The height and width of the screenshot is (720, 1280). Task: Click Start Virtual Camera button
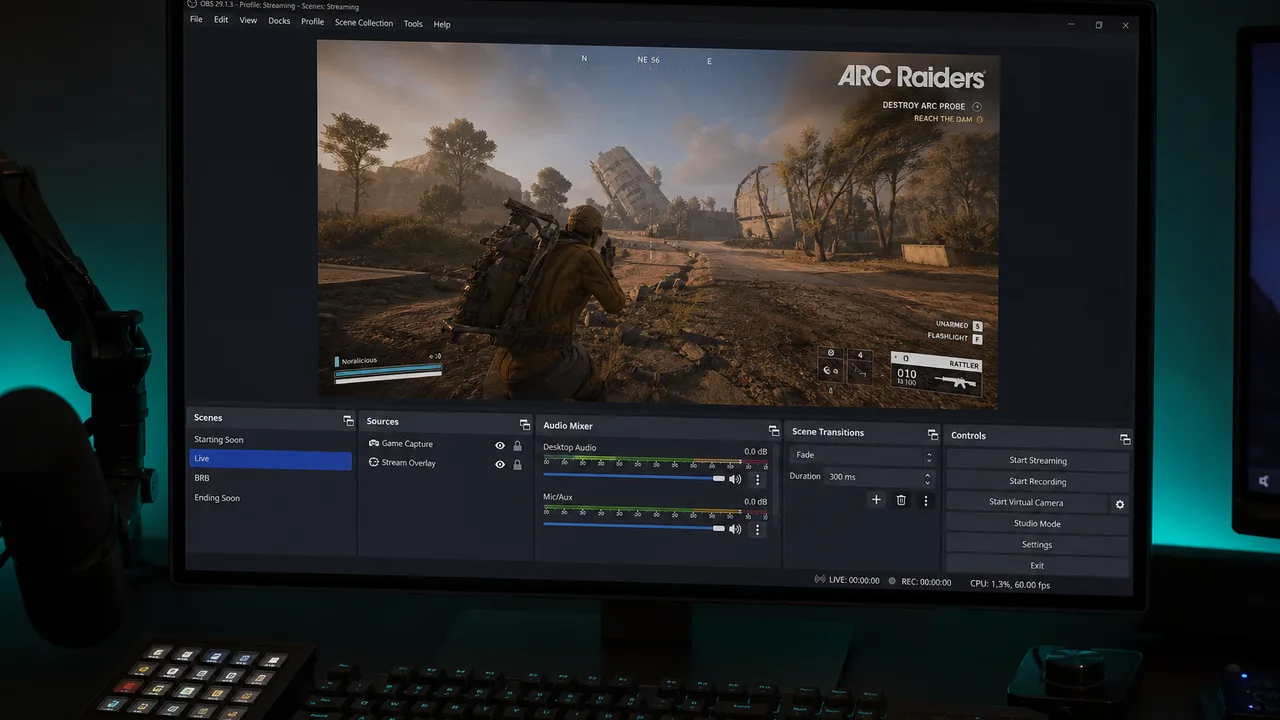pyautogui.click(x=1026, y=503)
